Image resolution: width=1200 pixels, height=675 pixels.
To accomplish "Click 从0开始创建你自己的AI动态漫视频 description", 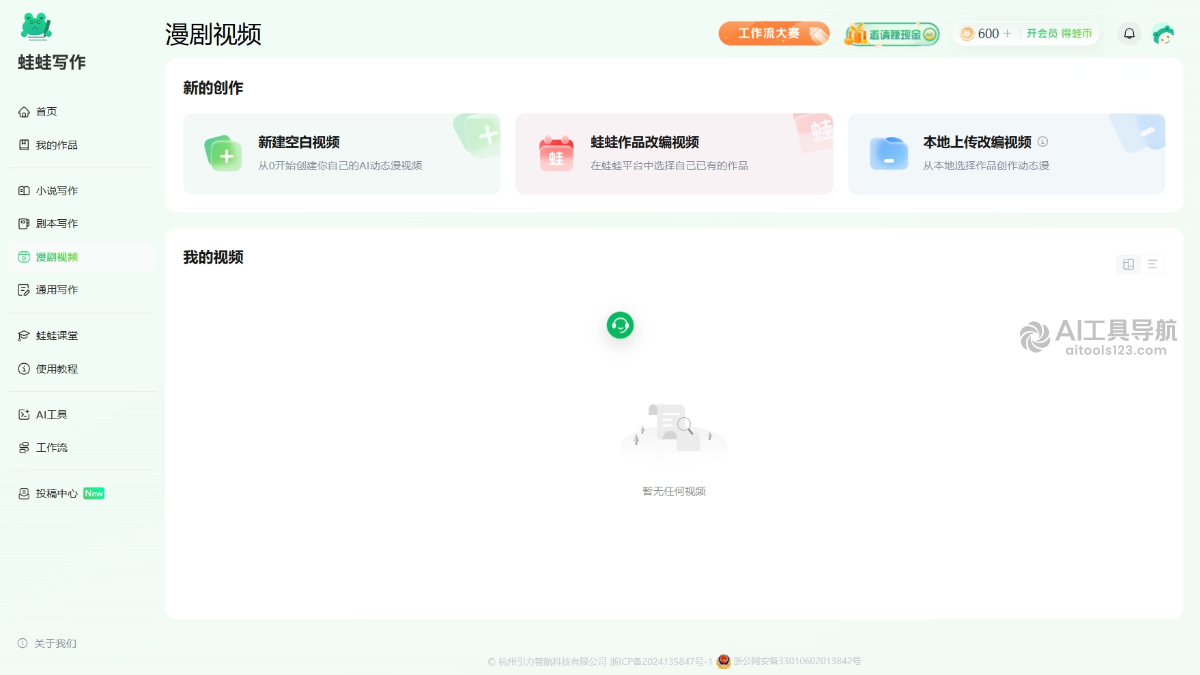I will [340, 166].
